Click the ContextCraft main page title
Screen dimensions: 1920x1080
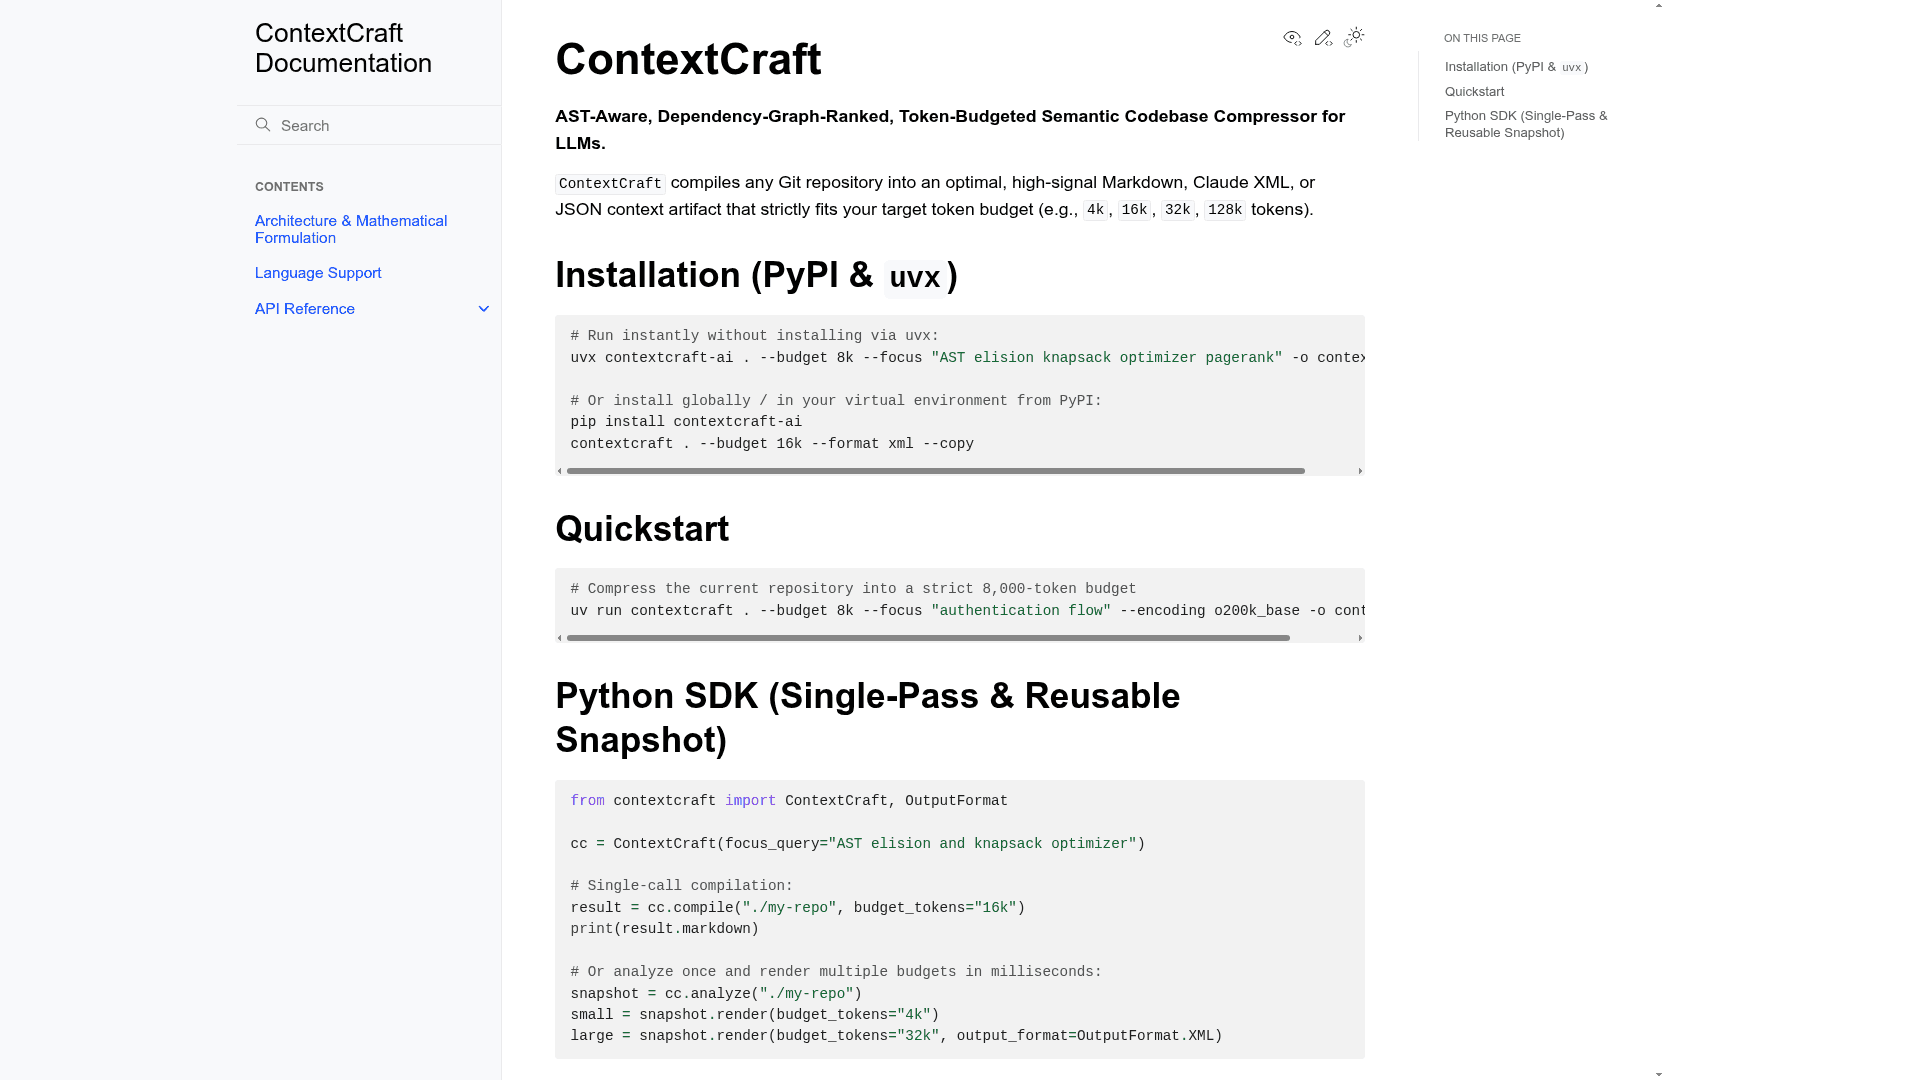[x=688, y=59]
